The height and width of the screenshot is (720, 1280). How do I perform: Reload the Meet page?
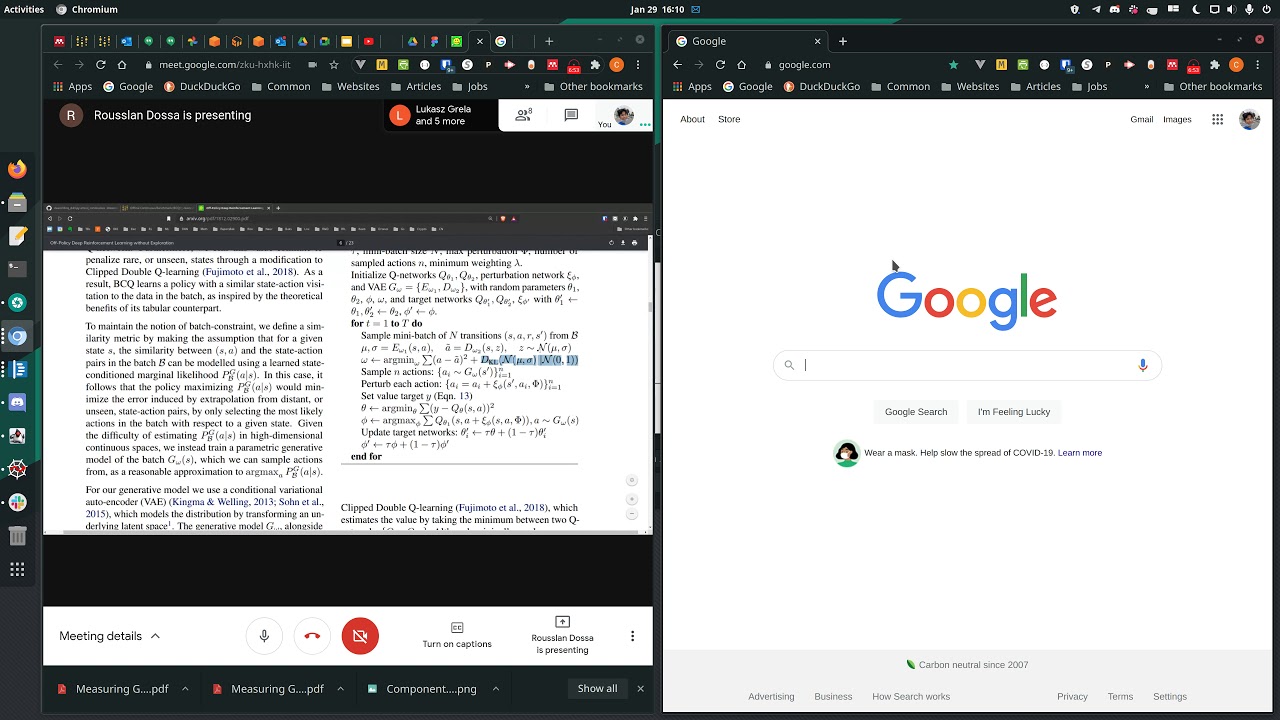pos(102,65)
